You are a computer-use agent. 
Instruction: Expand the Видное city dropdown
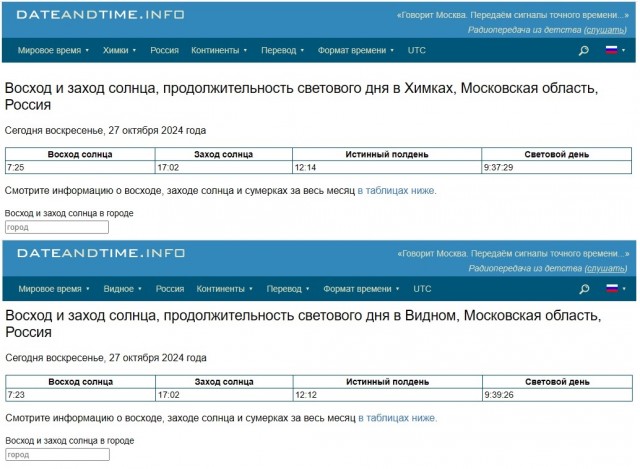click(122, 289)
